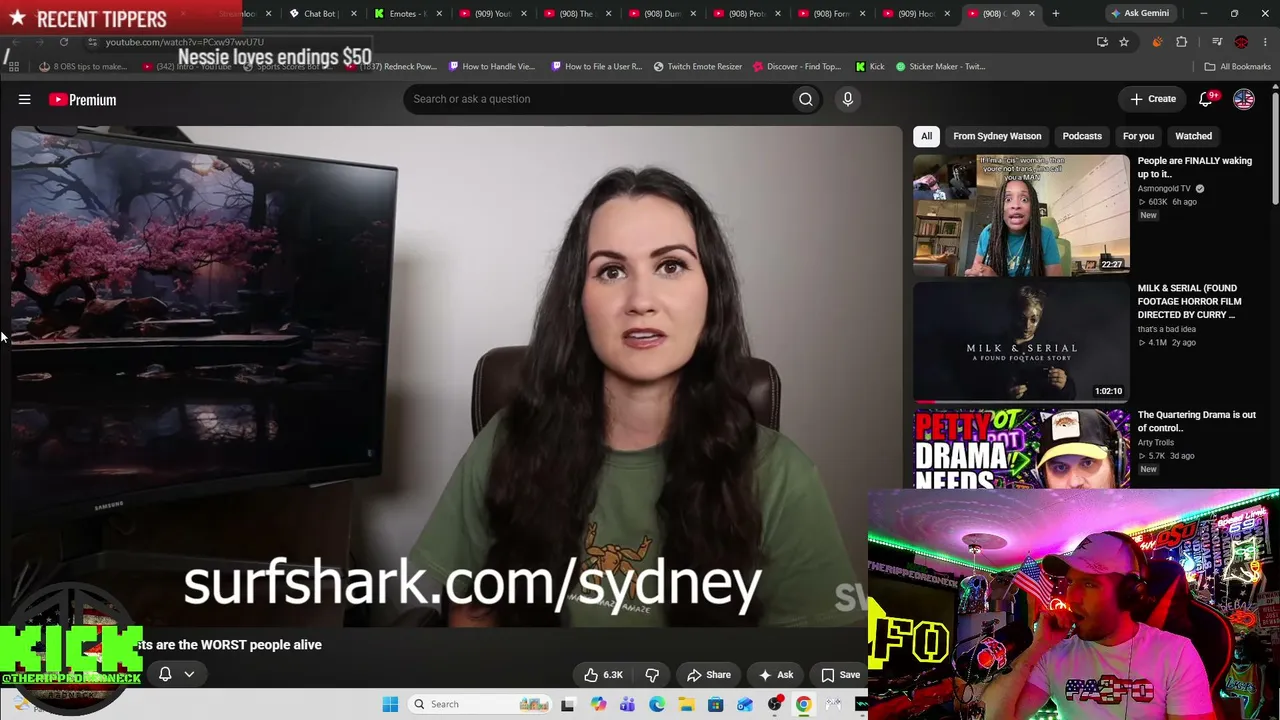This screenshot has height=720, width=1280.
Task: Open Task View on the taskbar
Action: coord(568,705)
